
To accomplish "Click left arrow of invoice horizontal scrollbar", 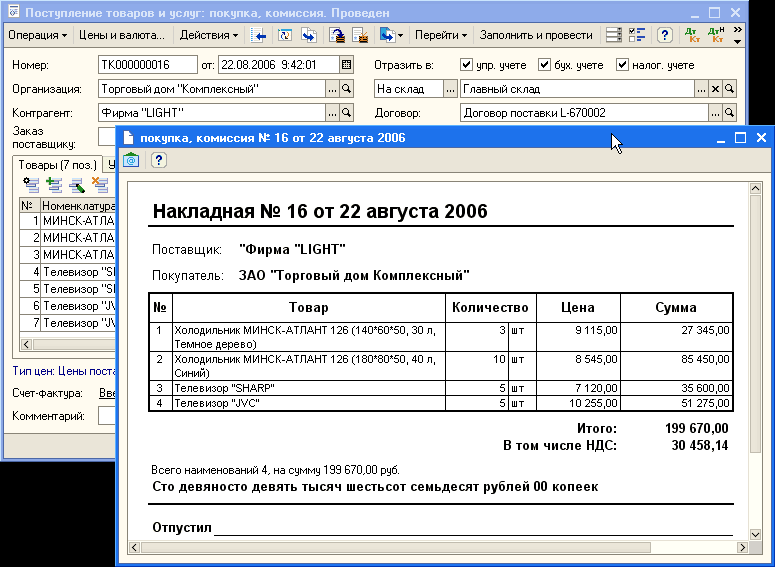I will point(134,547).
